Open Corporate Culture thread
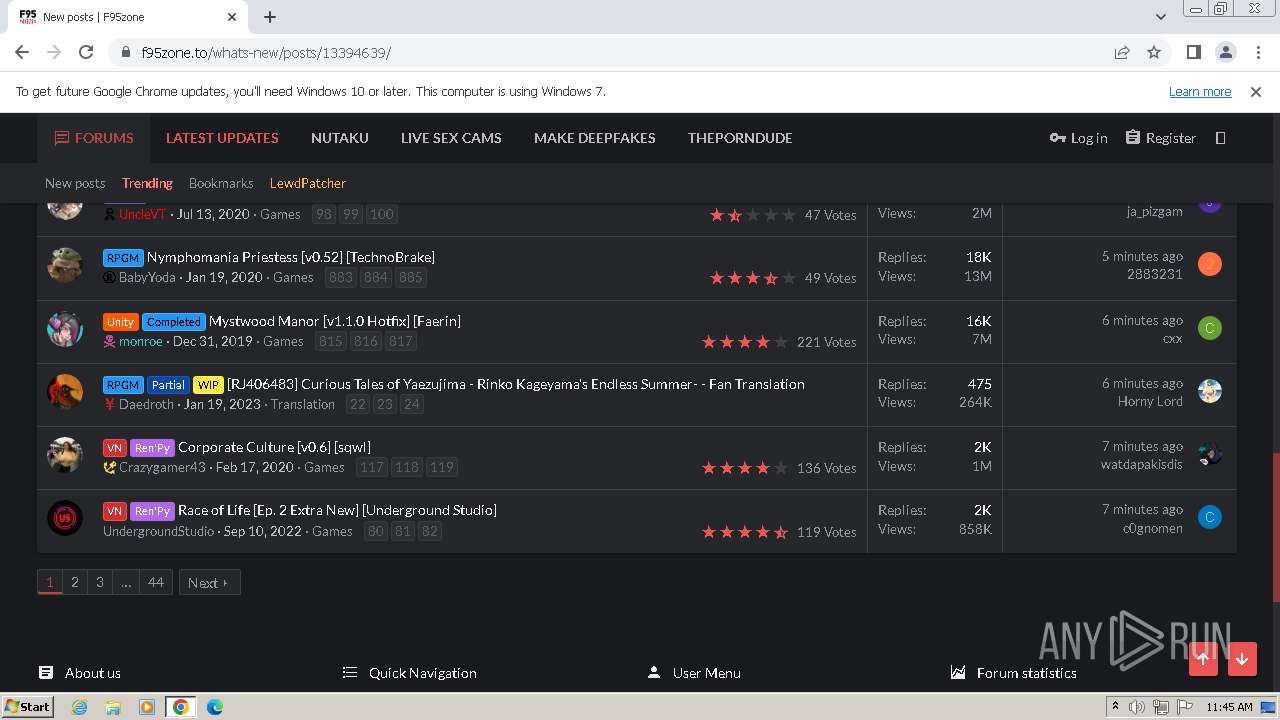 (274, 447)
